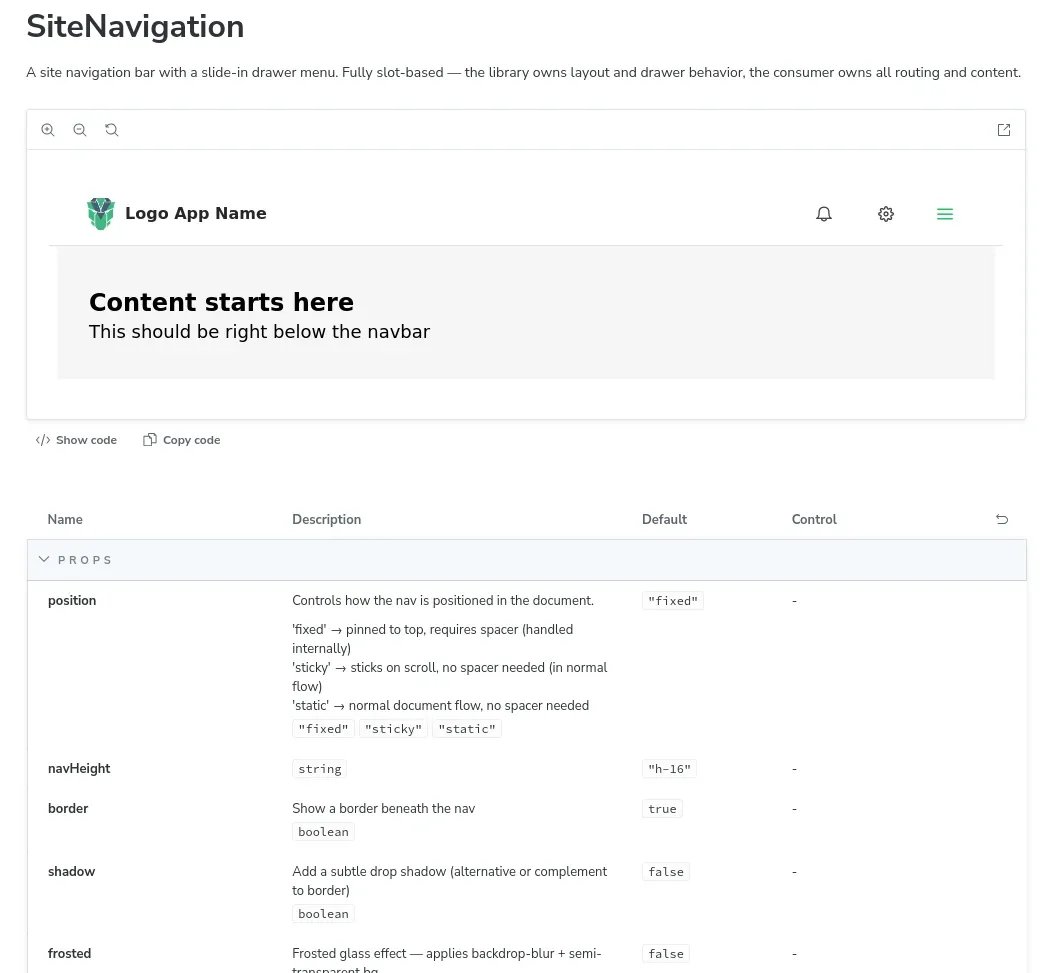Click the "fixed" type option tag under description
This screenshot has height=973, width=1061.
323,729
